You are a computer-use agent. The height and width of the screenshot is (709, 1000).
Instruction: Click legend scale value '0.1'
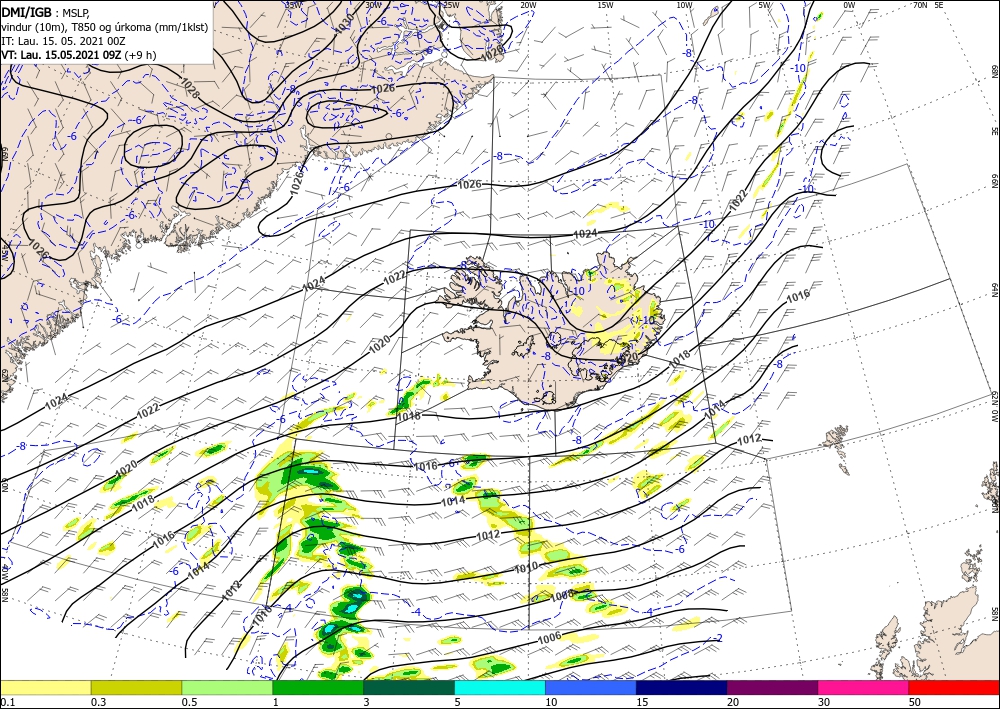coord(7,702)
